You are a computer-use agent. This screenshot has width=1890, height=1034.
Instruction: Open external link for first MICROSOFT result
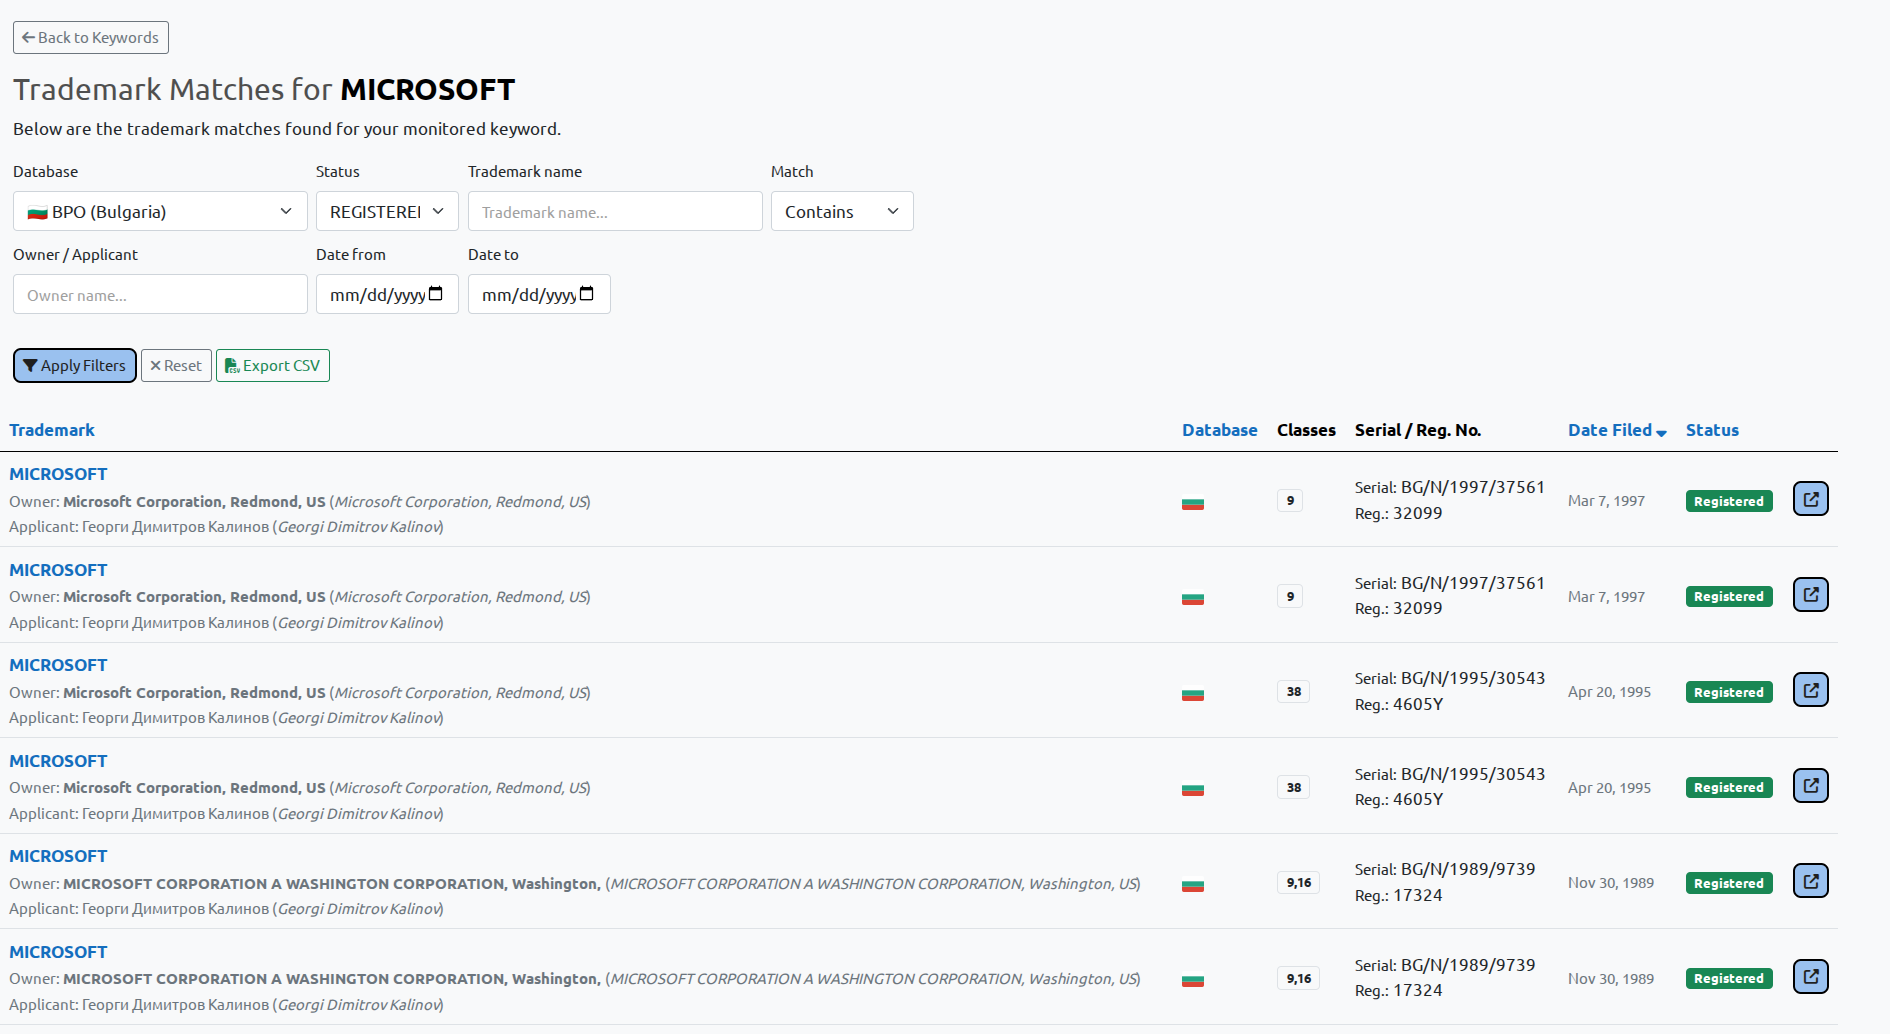(x=1810, y=499)
